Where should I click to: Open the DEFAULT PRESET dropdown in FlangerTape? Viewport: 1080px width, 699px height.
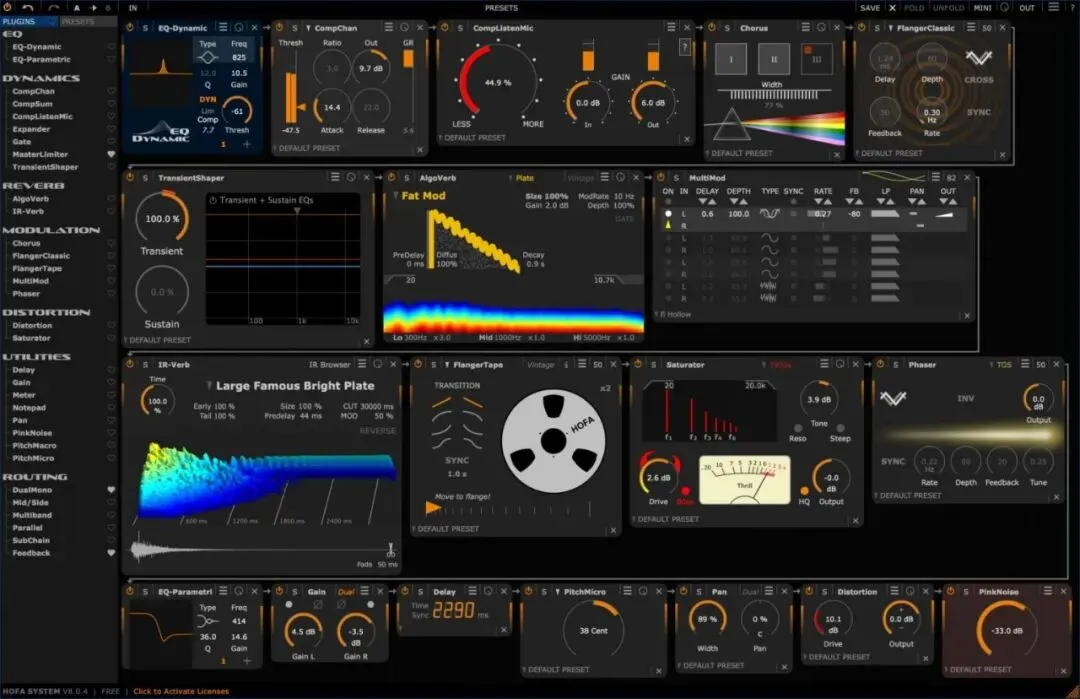(x=445, y=529)
